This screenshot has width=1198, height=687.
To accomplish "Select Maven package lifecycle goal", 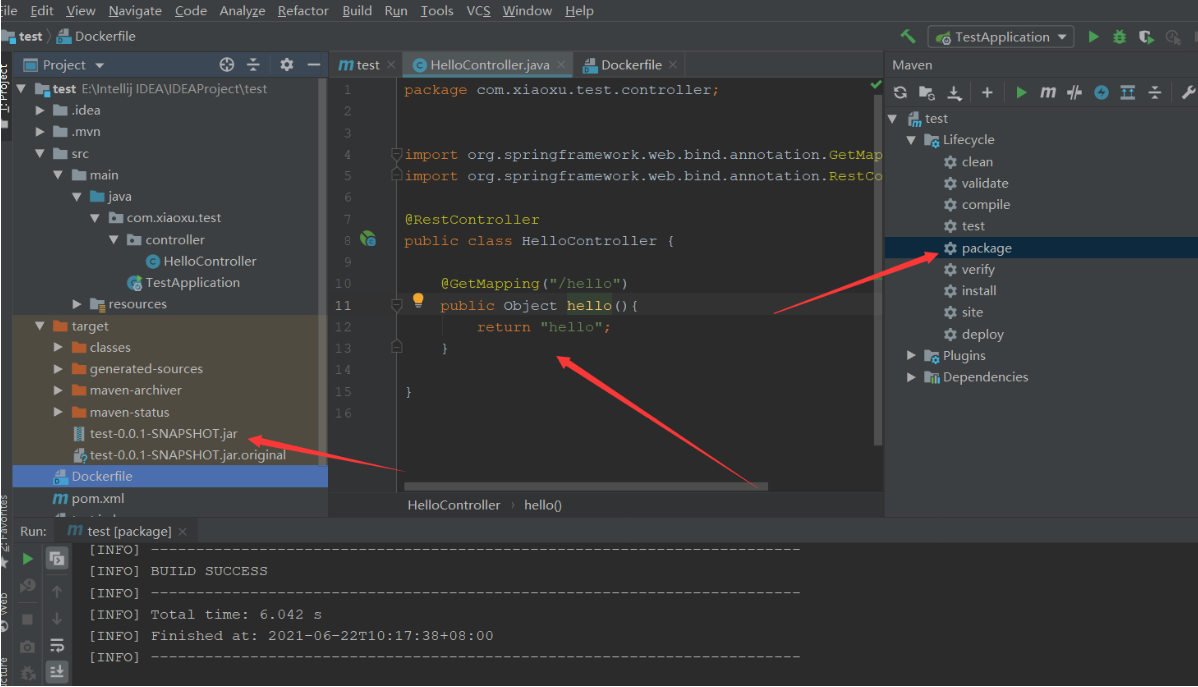I will (x=986, y=248).
